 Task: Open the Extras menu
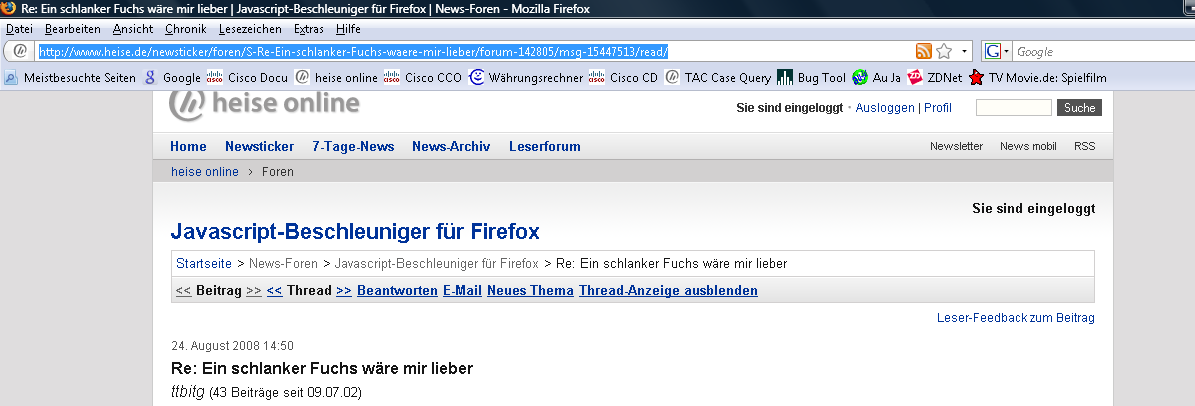[x=309, y=29]
